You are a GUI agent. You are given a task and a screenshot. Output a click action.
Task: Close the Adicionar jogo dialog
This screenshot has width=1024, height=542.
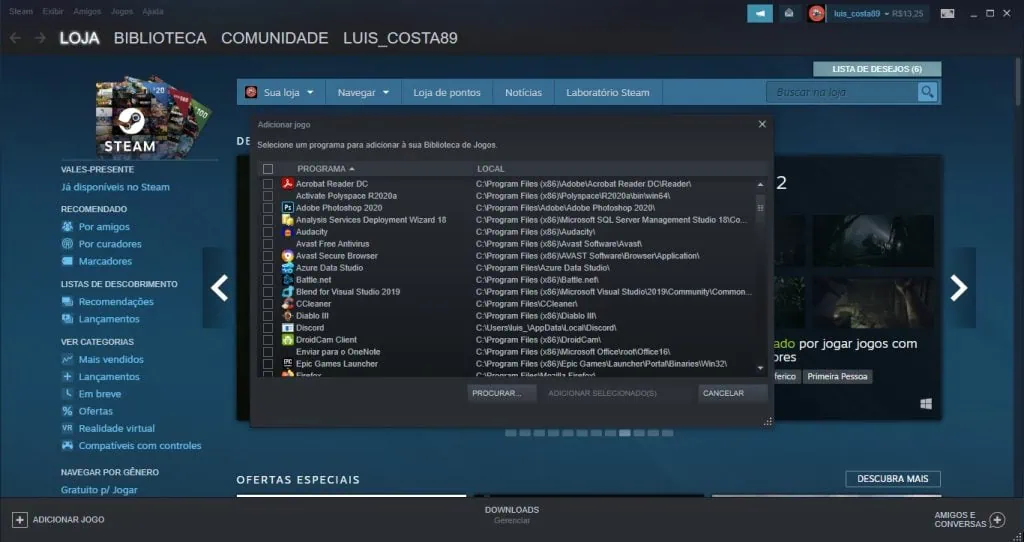point(762,124)
